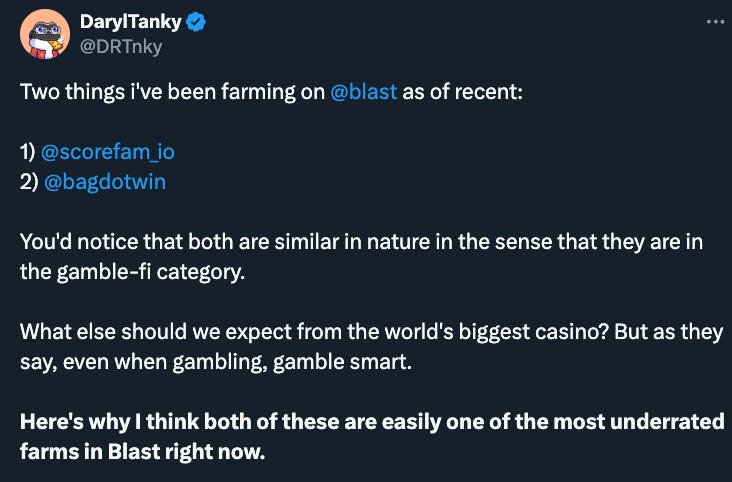
Task: Click the DarylTanky display name
Action: [130, 23]
